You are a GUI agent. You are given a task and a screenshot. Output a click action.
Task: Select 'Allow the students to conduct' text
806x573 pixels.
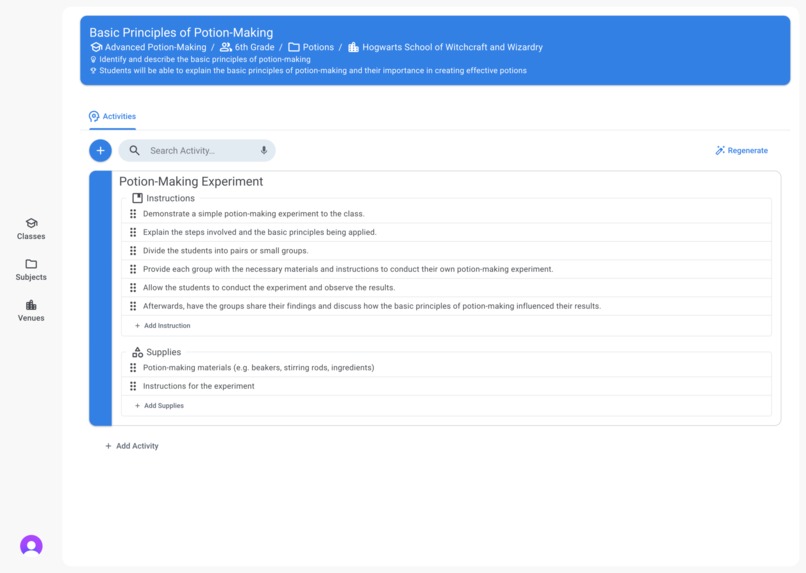269,288
